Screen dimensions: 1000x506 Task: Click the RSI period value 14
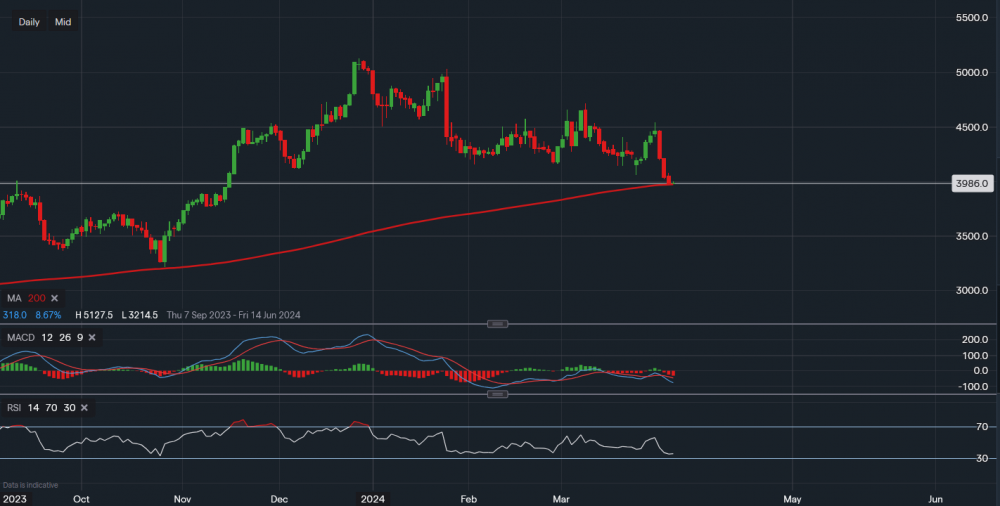tap(32, 408)
